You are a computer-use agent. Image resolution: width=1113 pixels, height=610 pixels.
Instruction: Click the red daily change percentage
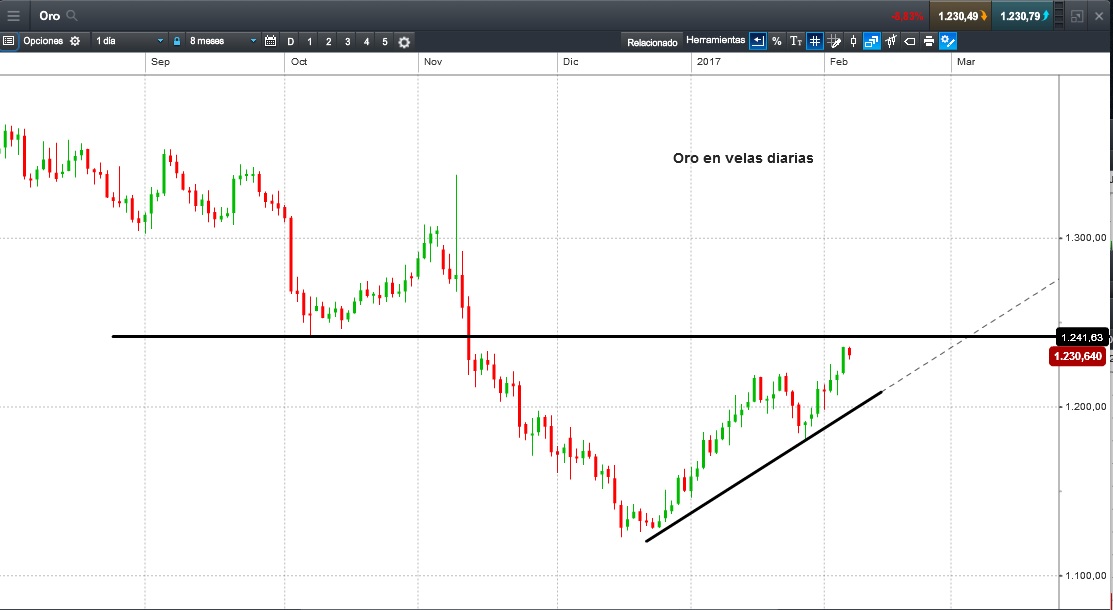coord(908,16)
